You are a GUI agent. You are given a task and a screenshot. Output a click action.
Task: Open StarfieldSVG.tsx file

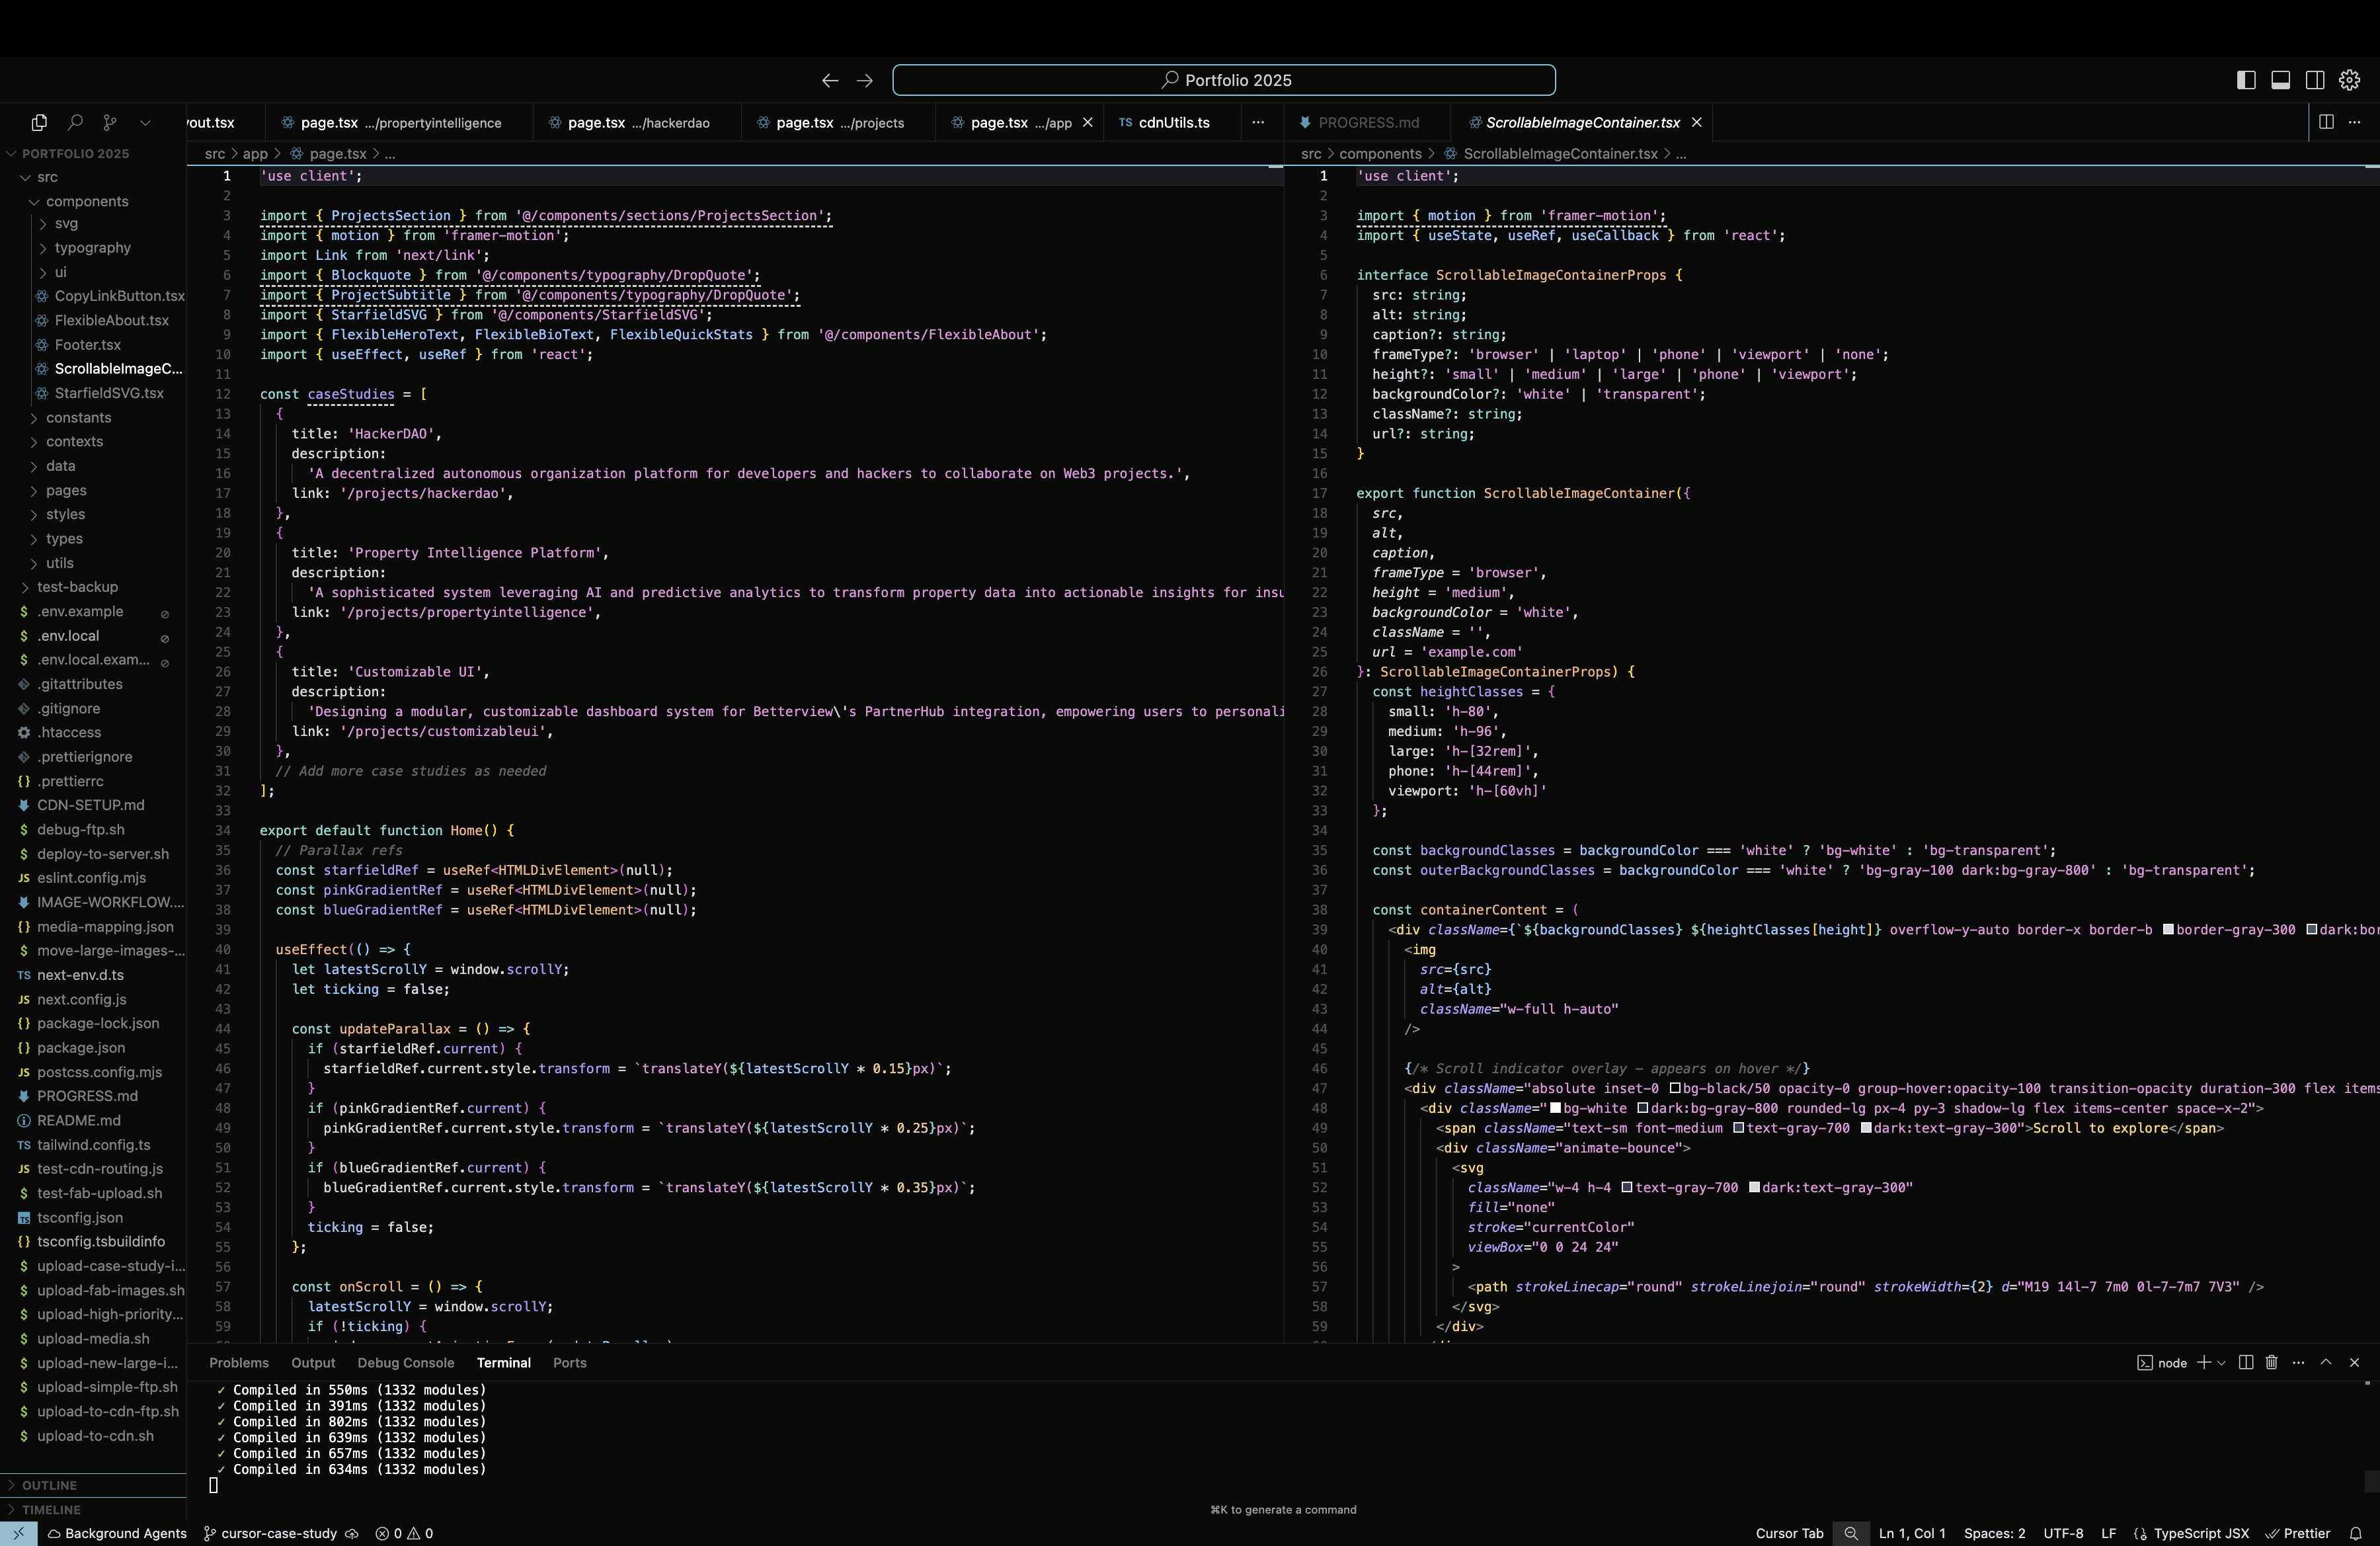tap(109, 393)
